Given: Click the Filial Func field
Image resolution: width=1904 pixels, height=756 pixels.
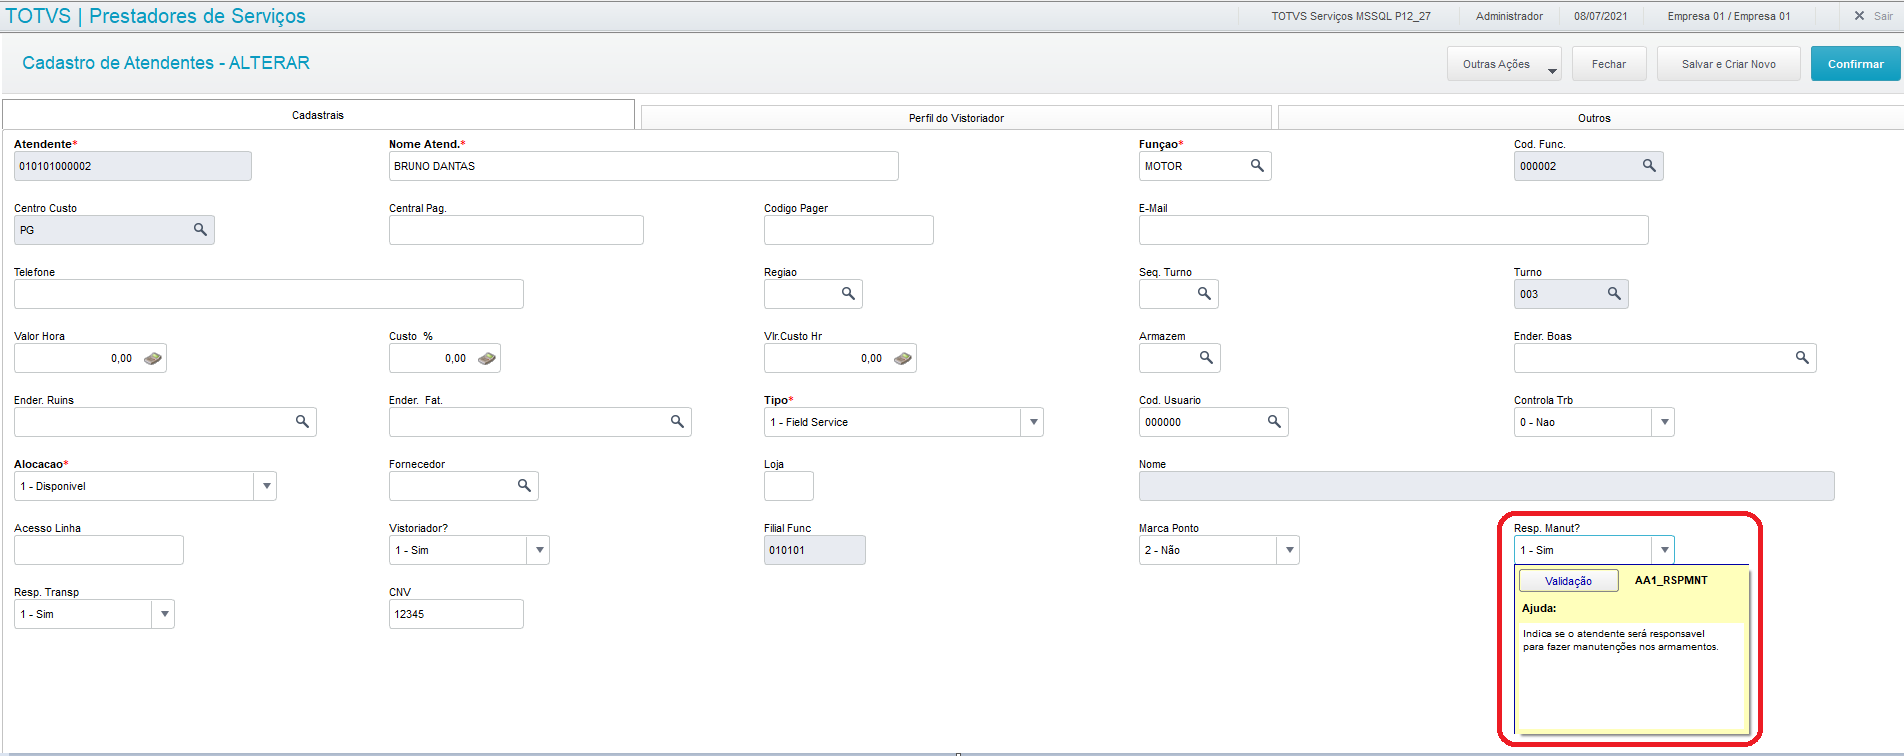Looking at the screenshot, I should point(815,550).
